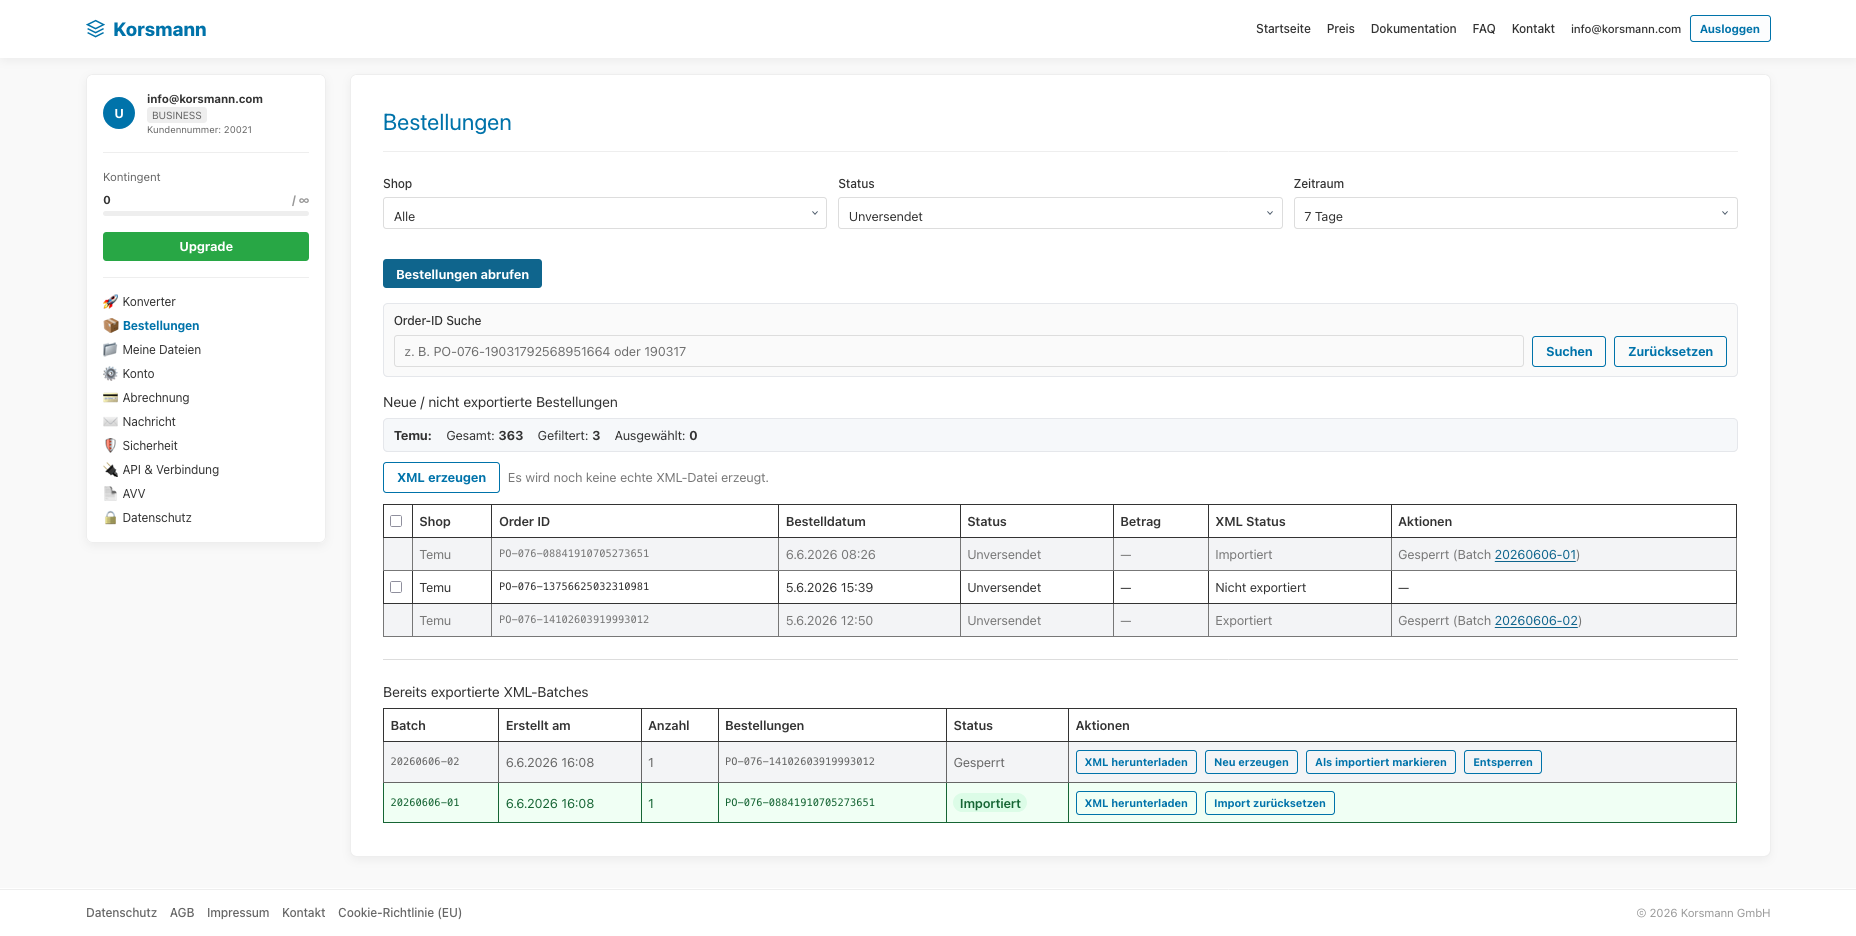Click order ID PO-076-08841910705273651 in the orders table
The width and height of the screenshot is (1856, 936).
click(574, 554)
